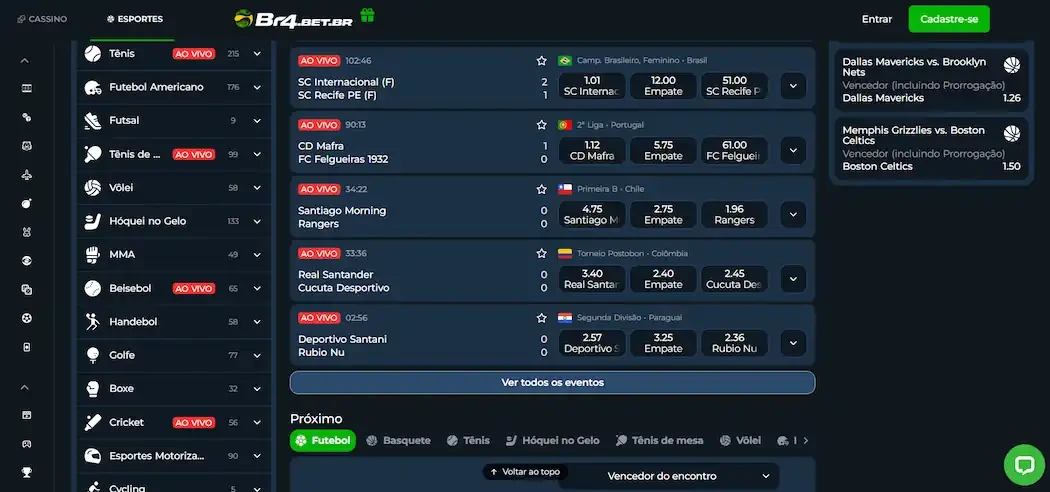Click the Cricket bat icon
The height and width of the screenshot is (492, 1050).
coord(92,422)
